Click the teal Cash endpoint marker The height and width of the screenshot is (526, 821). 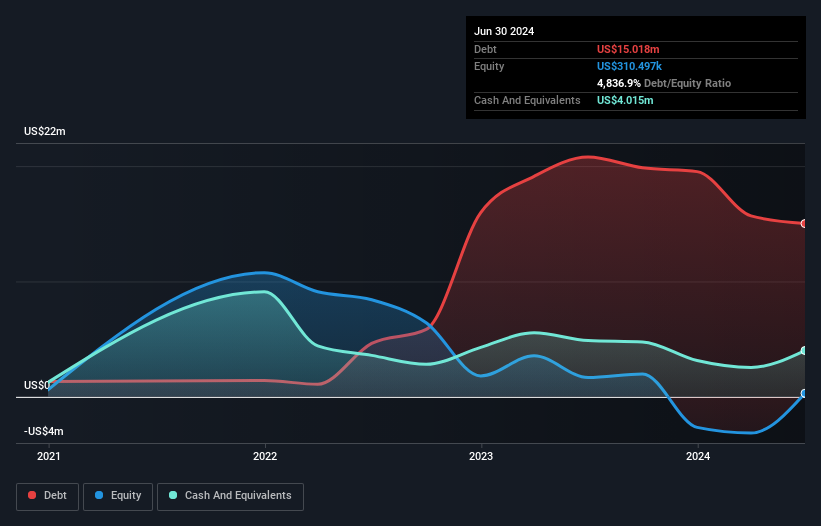pos(804,351)
